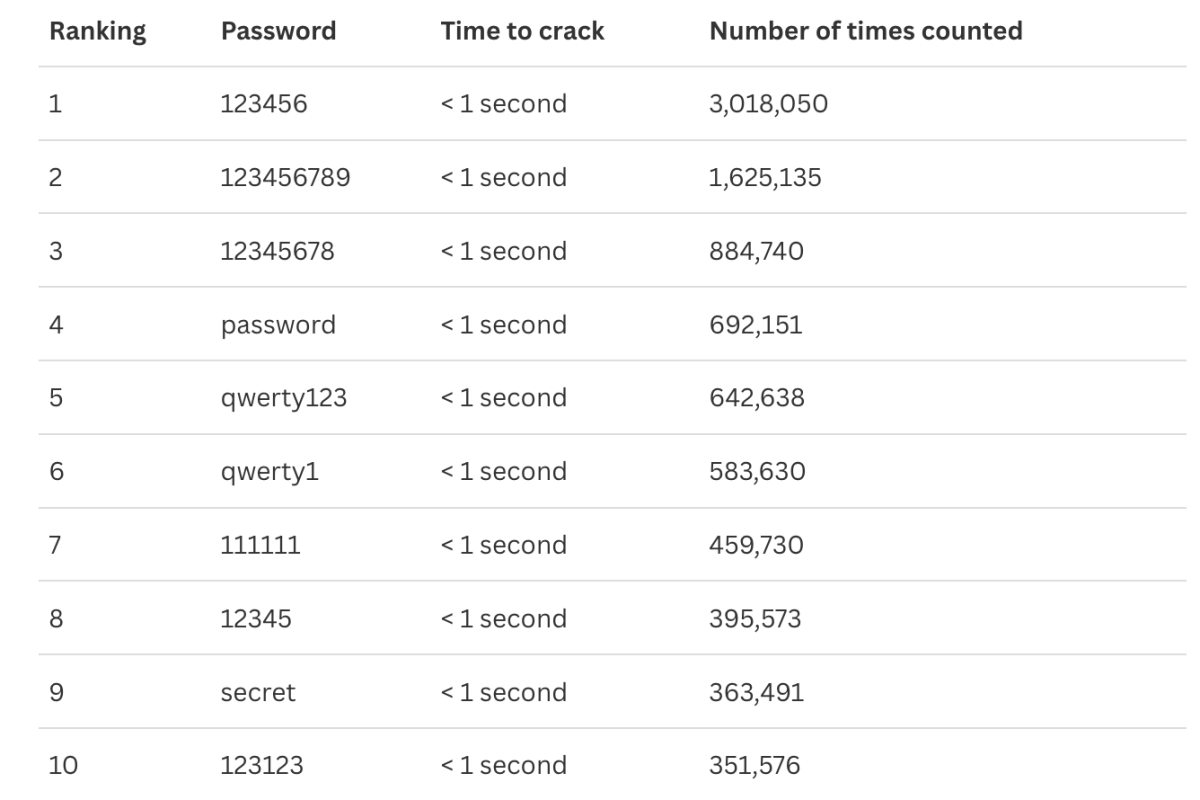The image size is (1200, 800).
Task: Click the count value 692,151
Action: [755, 325]
